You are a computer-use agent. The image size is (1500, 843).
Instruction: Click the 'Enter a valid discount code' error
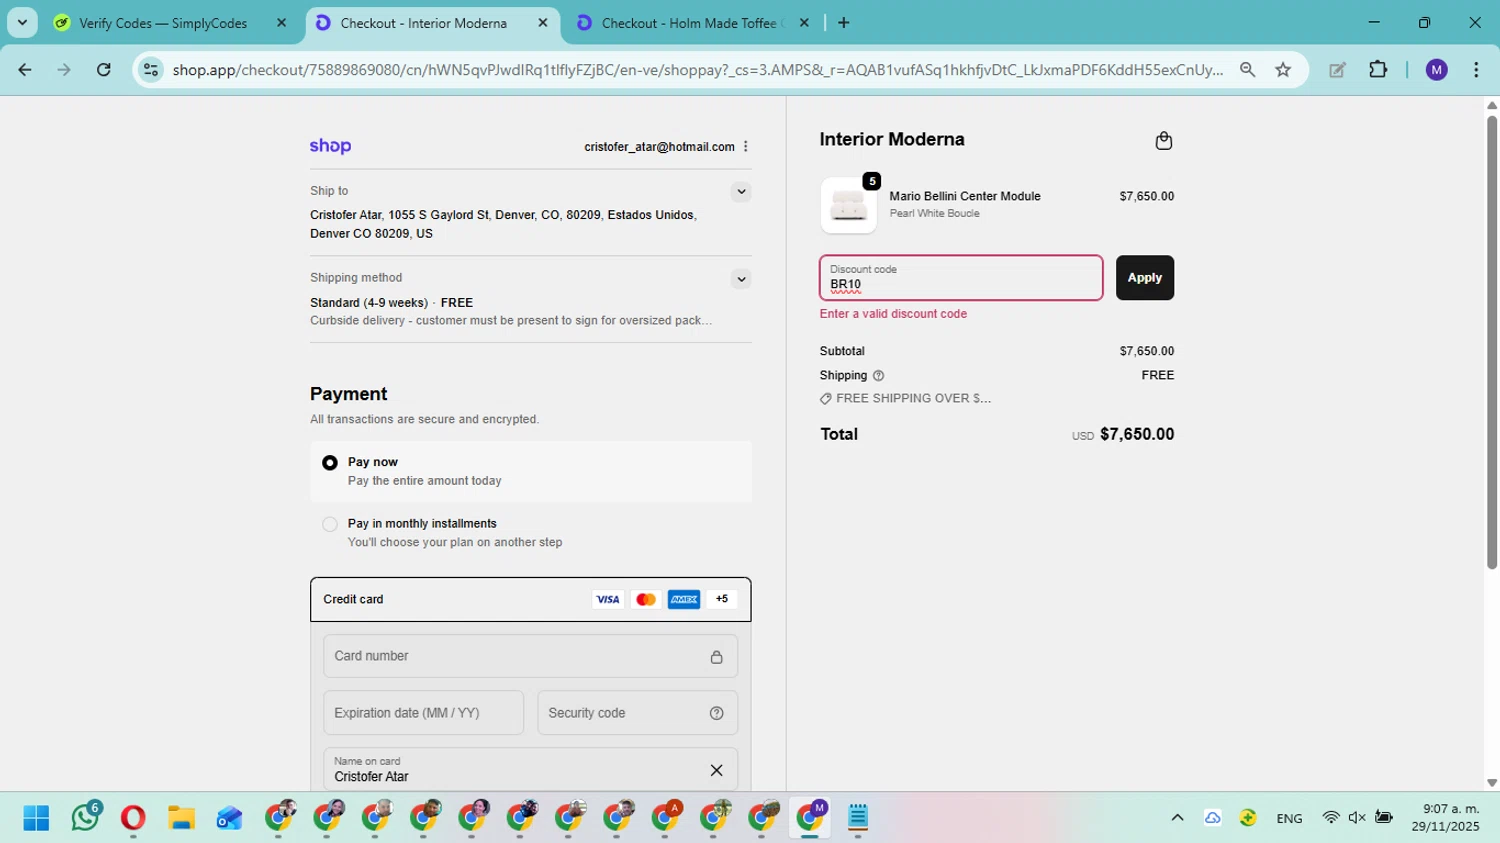(893, 314)
